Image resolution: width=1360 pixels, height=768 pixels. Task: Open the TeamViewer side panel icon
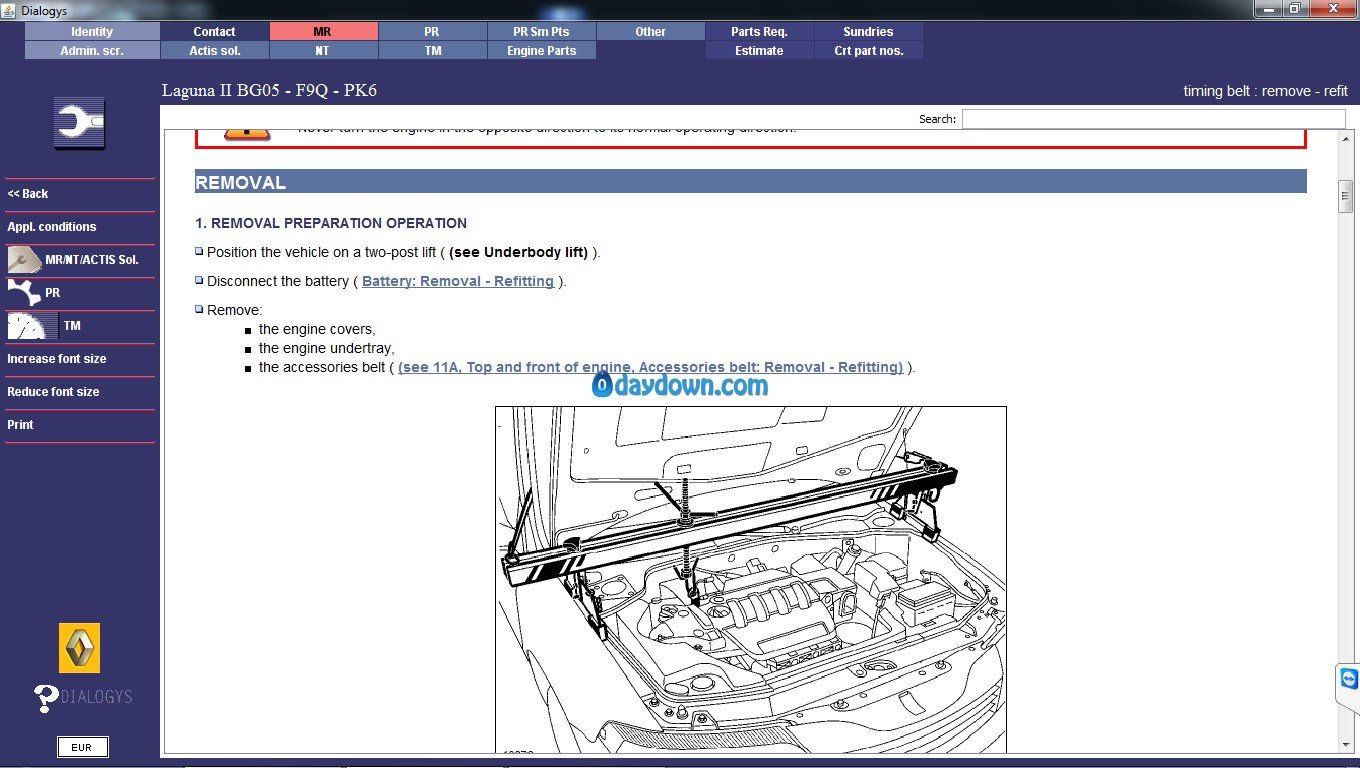[1348, 679]
